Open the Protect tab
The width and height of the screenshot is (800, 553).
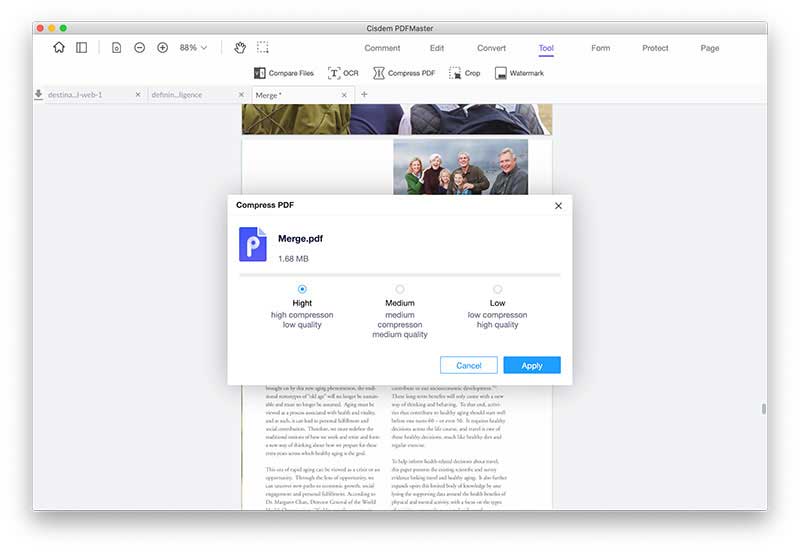click(655, 48)
